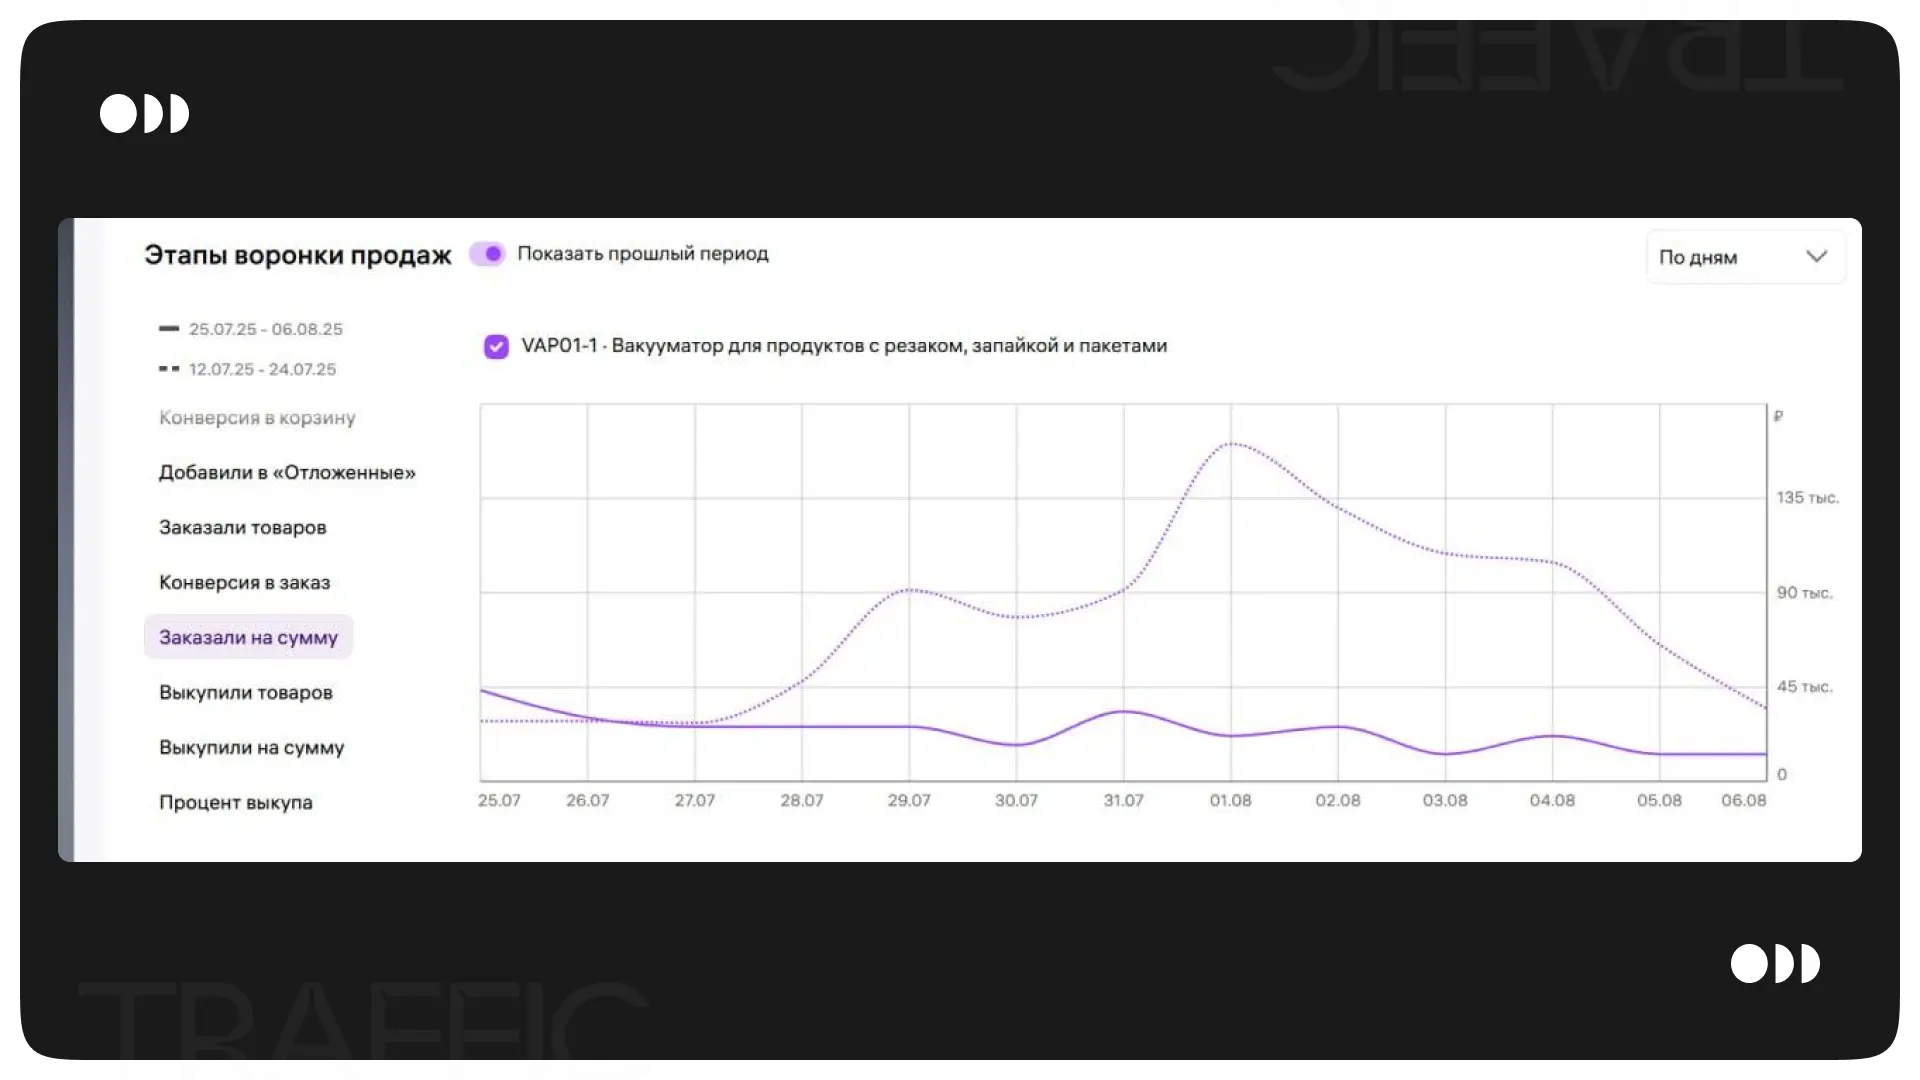This screenshot has width=1920, height=1080.
Task: Uncheck the VAP01-1 product checkbox
Action: [496, 346]
